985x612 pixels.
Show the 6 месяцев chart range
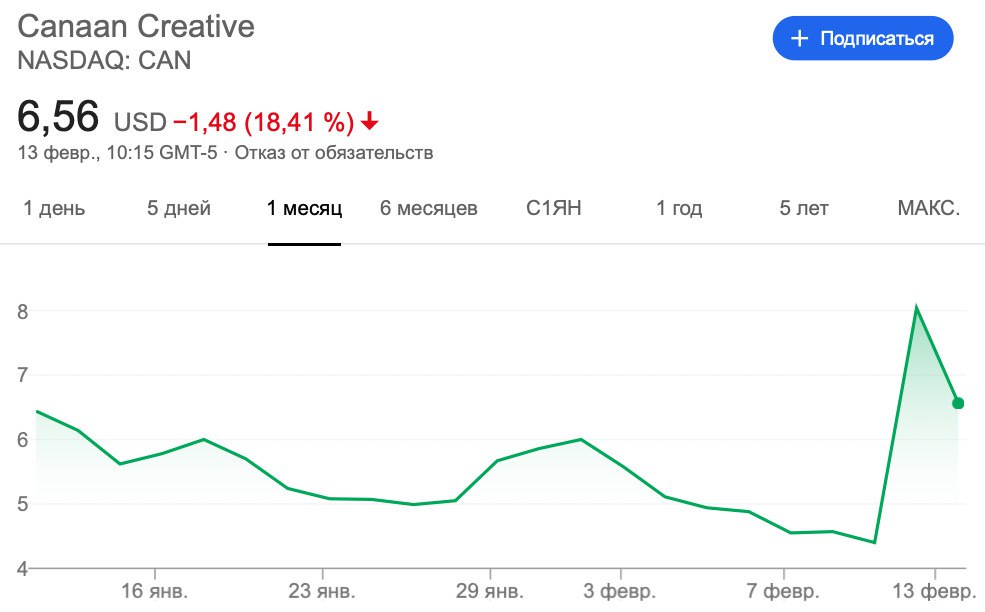[x=429, y=208]
